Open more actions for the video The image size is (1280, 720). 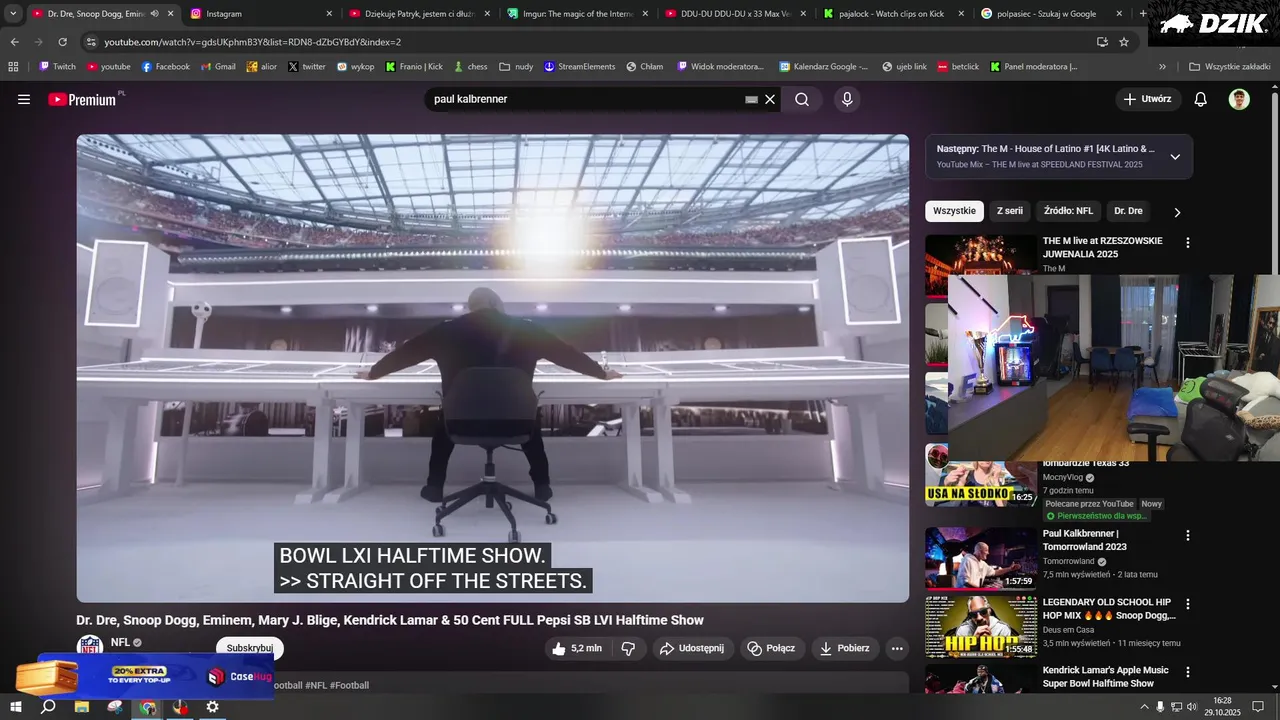click(897, 648)
